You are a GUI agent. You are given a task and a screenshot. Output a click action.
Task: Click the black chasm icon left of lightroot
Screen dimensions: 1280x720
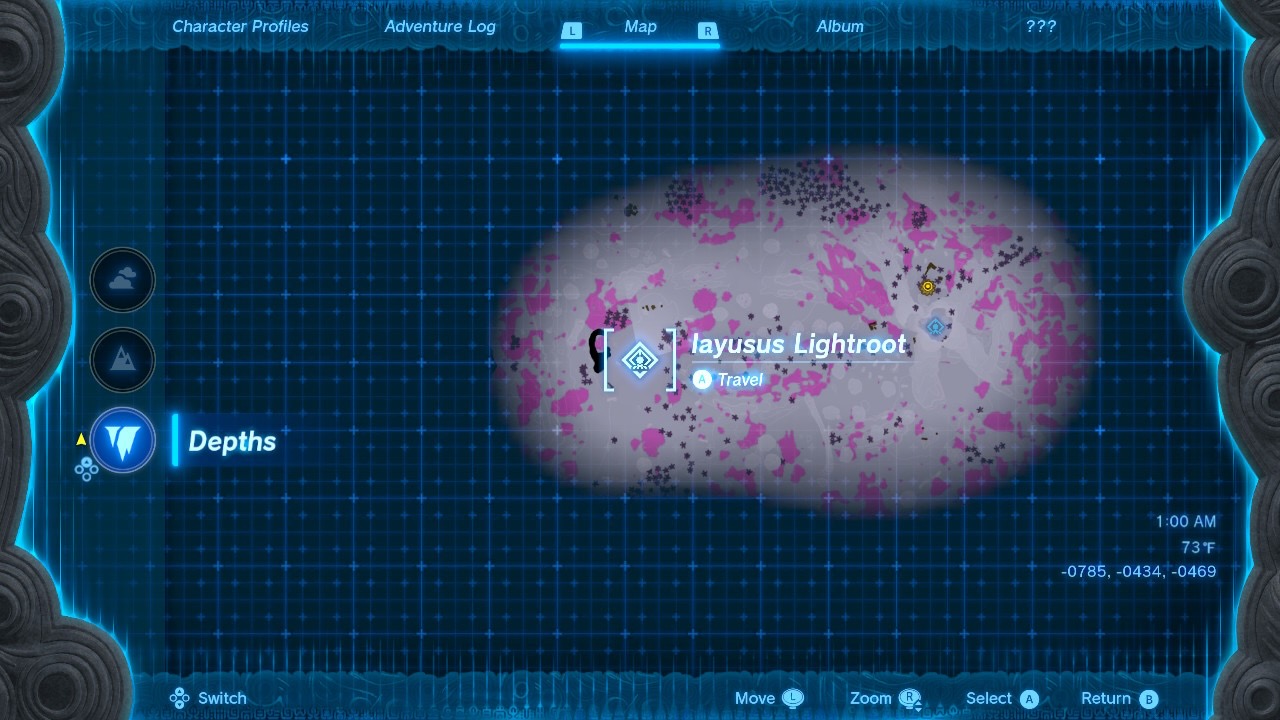598,349
